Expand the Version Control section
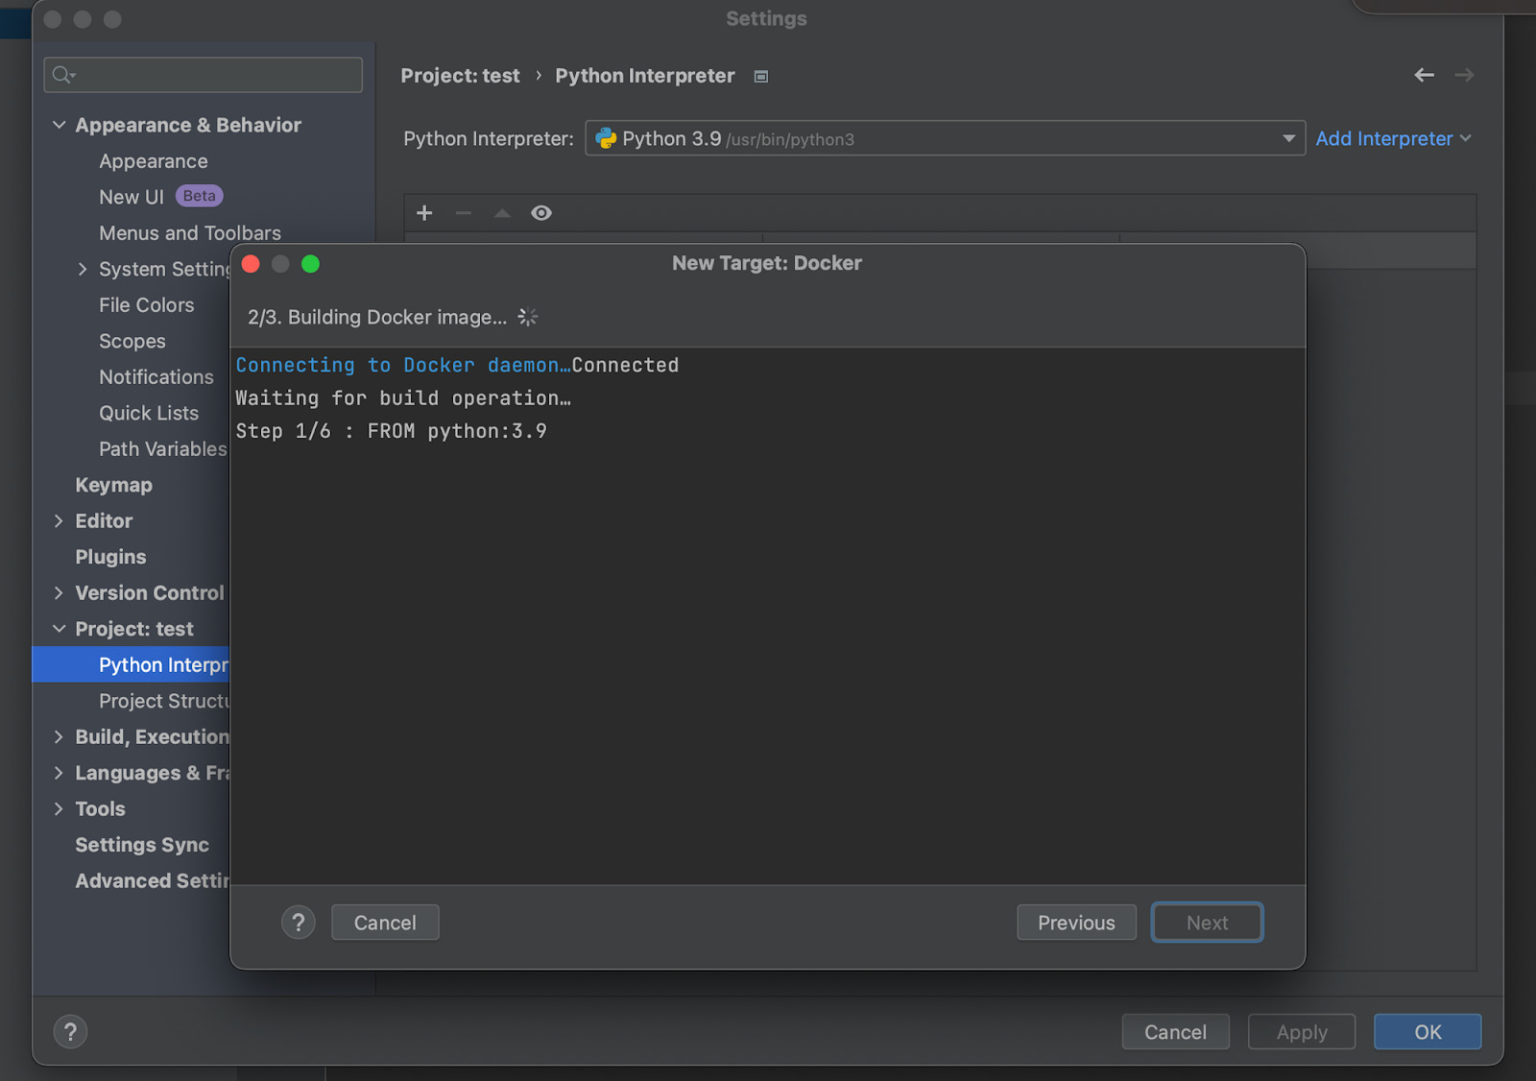The height and width of the screenshot is (1081, 1536). pyautogui.click(x=59, y=593)
